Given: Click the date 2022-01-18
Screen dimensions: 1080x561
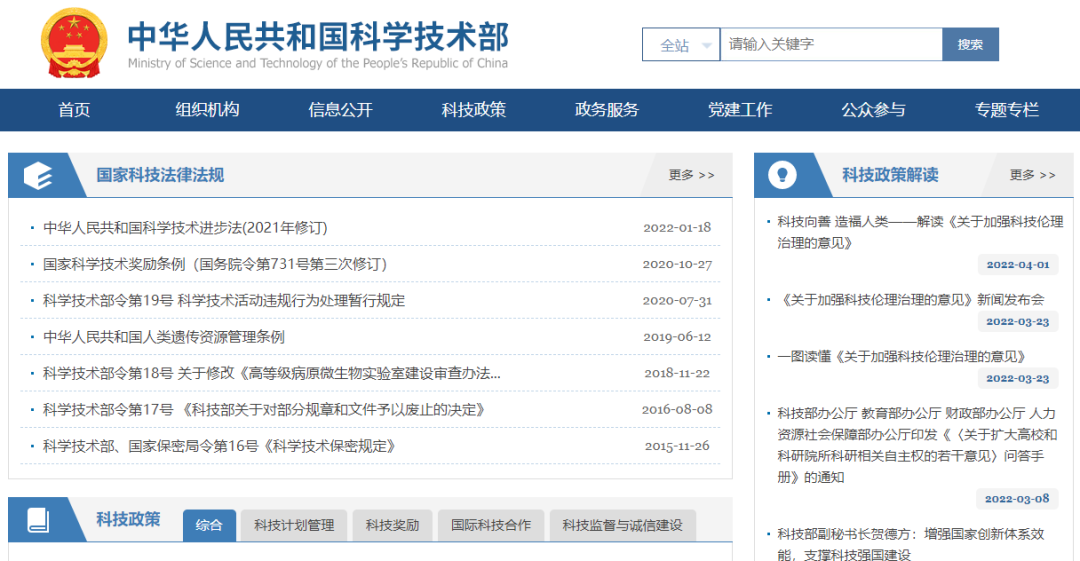Looking at the screenshot, I should click(677, 227).
